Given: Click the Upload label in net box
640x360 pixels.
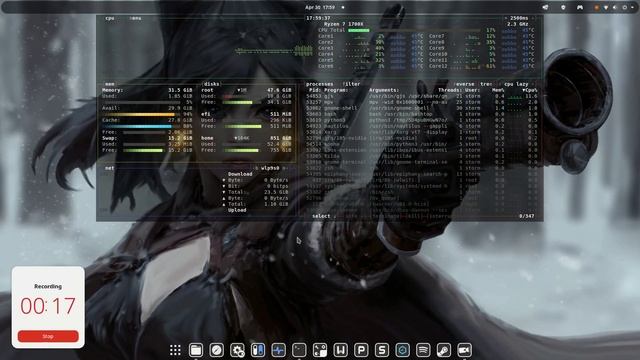Looking at the screenshot, I should coord(237,210).
